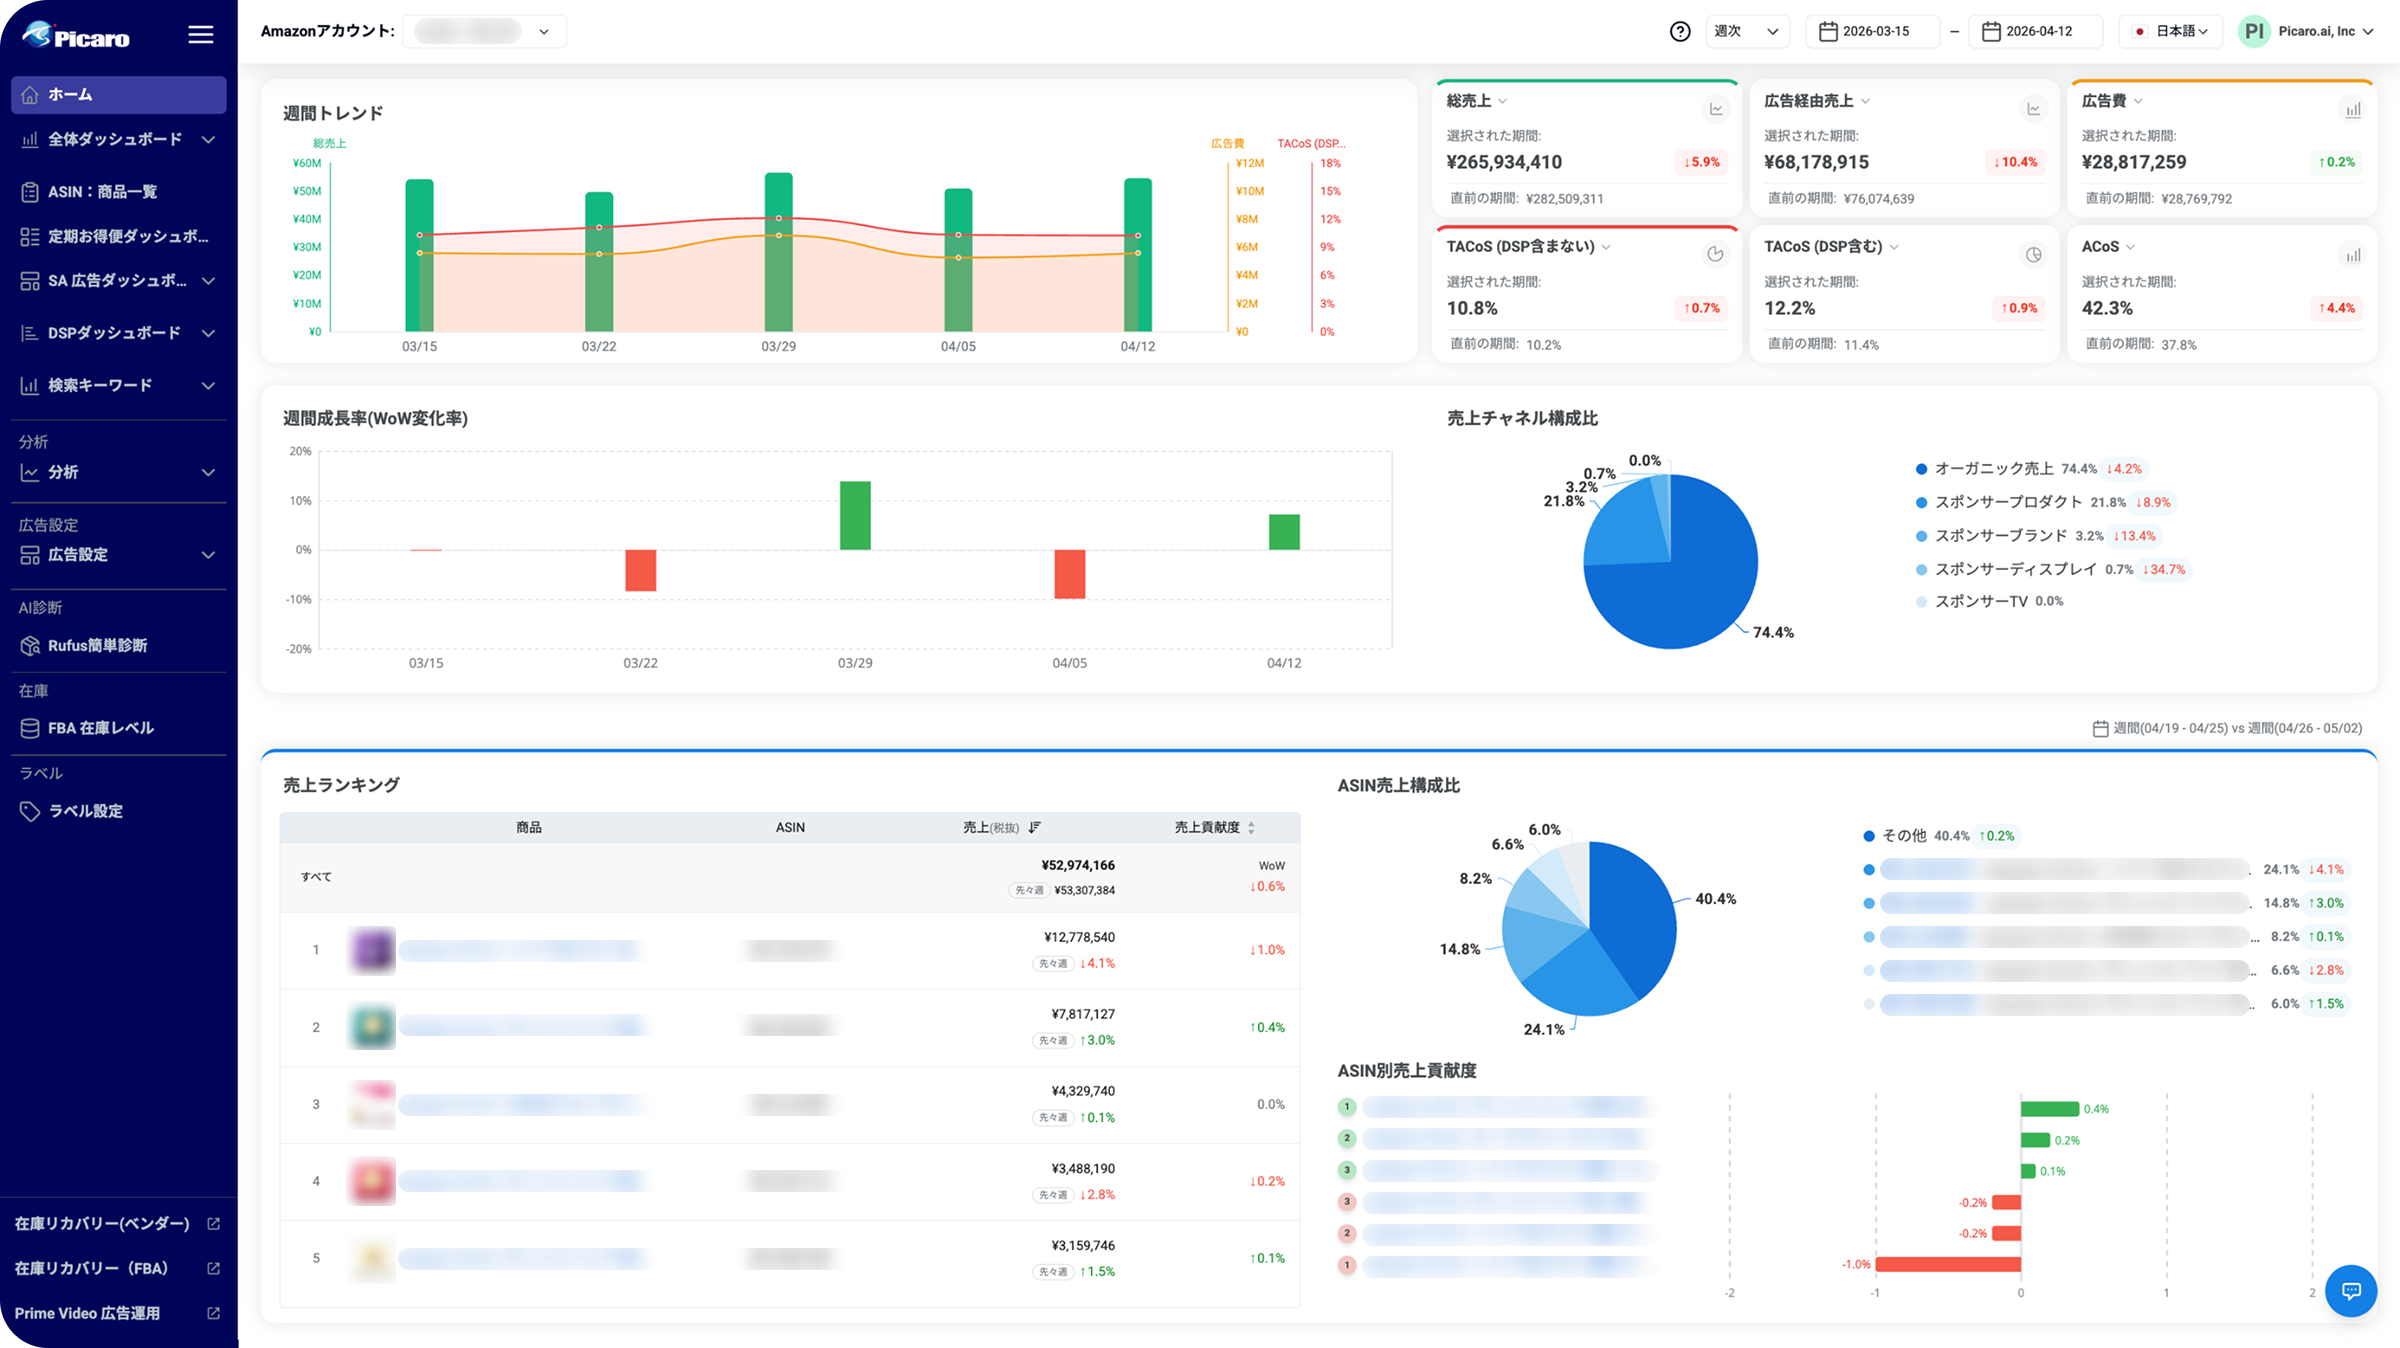This screenshot has width=2400, height=1348.
Task: Open the Amazonアカウント selector dropdown
Action: tap(484, 31)
